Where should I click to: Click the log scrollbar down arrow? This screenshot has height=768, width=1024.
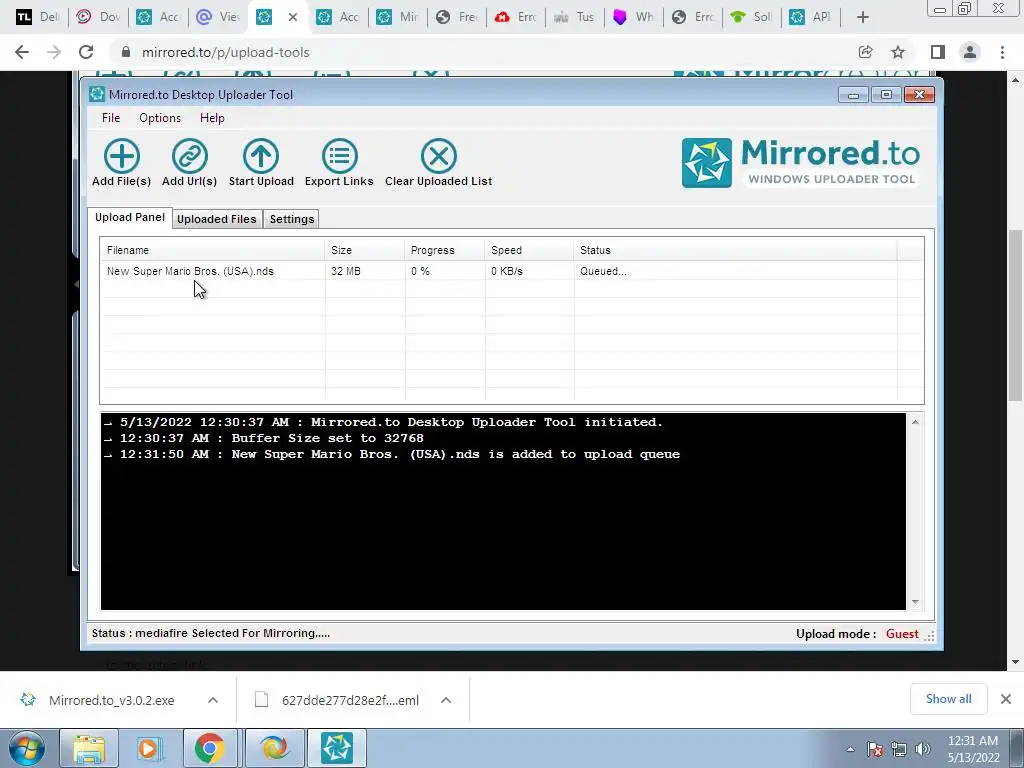point(915,601)
